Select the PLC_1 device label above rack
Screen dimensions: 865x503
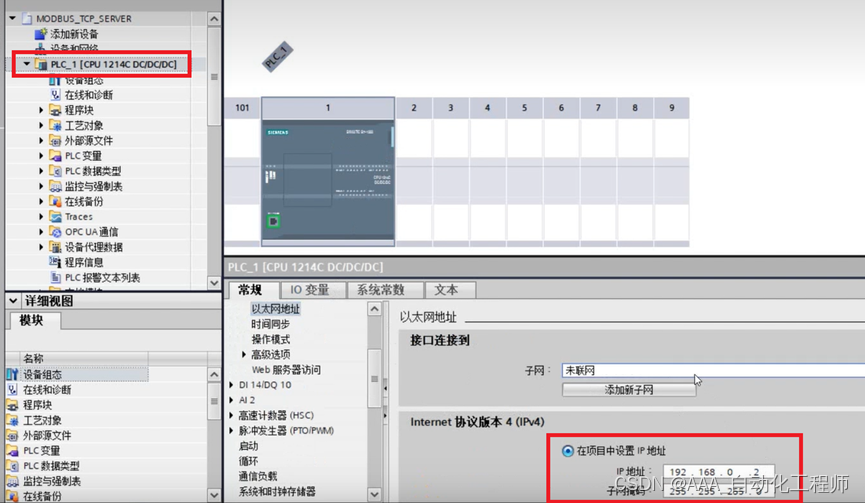277,56
